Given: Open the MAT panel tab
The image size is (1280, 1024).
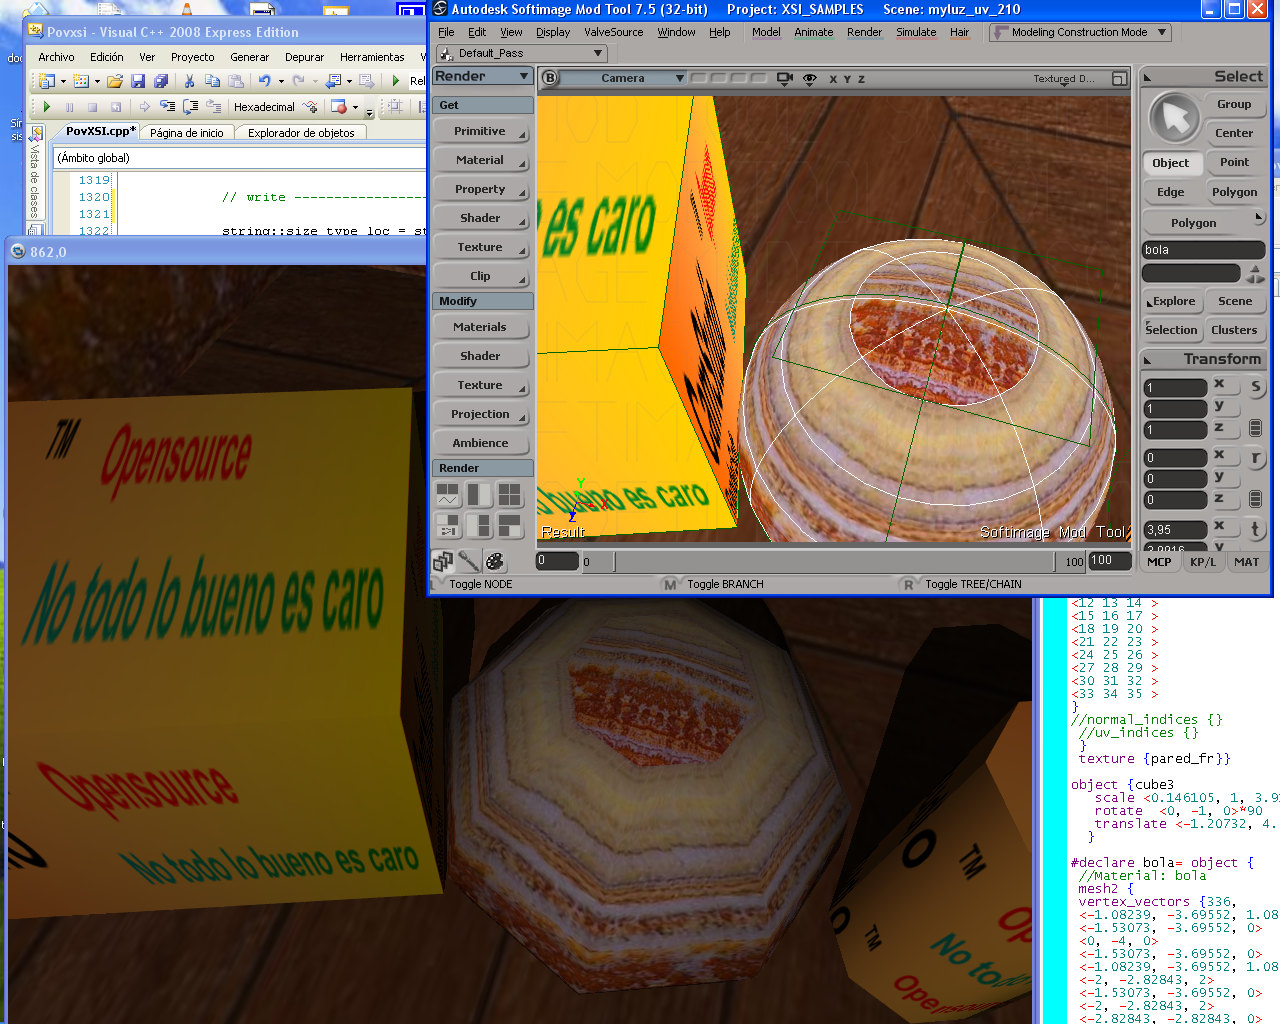Looking at the screenshot, I should [x=1247, y=562].
